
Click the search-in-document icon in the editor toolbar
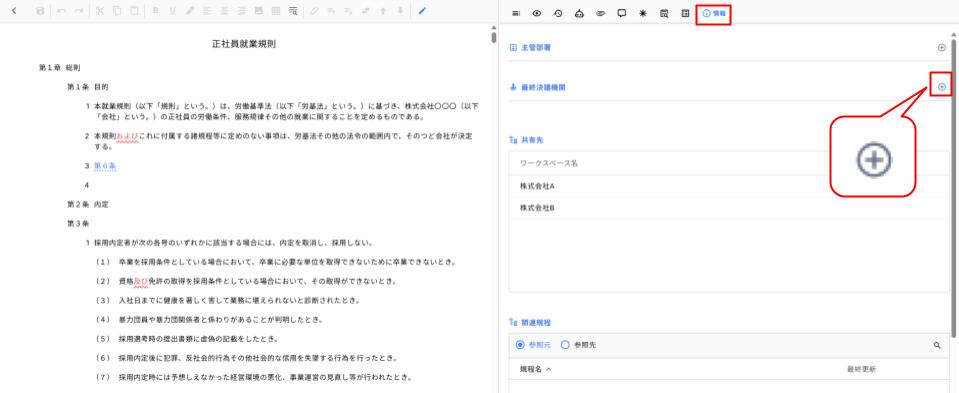pyautogui.click(x=294, y=11)
